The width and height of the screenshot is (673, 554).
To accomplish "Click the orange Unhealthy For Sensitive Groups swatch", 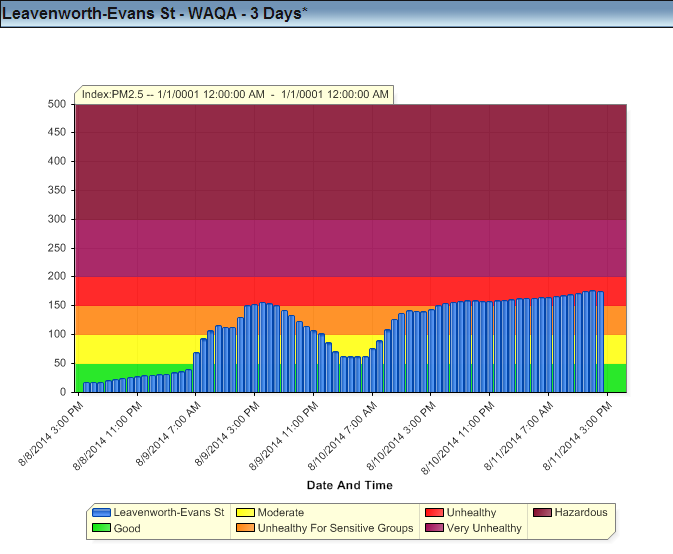I will pyautogui.click(x=245, y=528).
